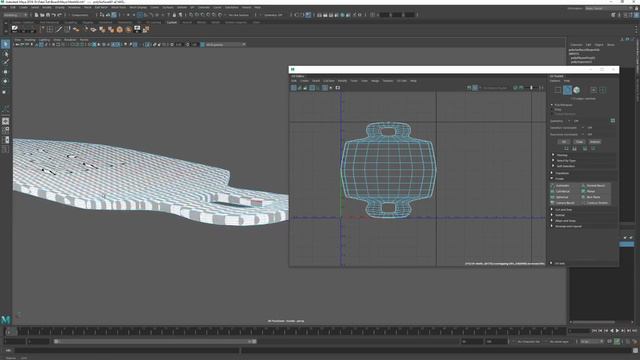
Task: Open the Channels menu in Channel Box
Action: tap(576, 45)
